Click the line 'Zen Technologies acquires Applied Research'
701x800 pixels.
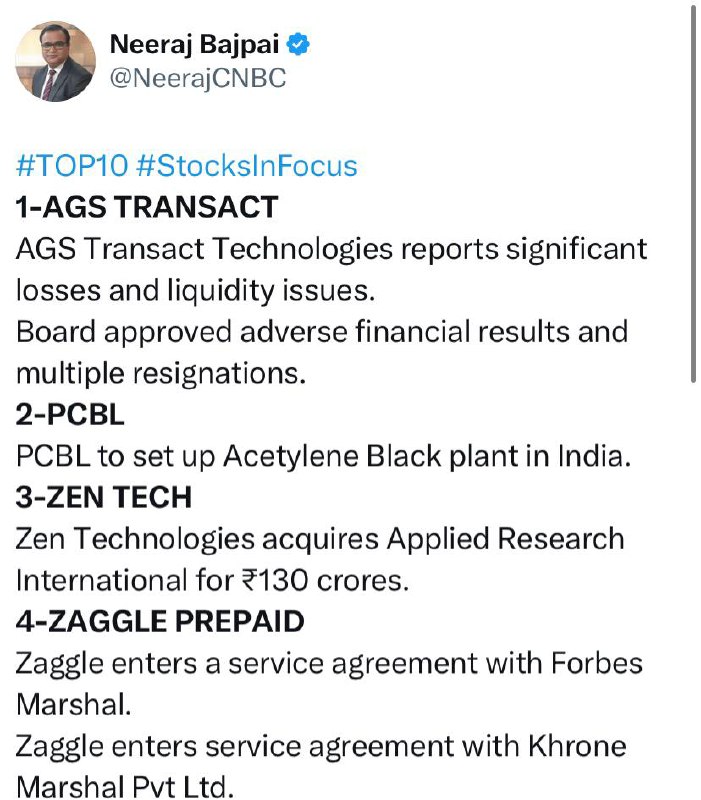(x=320, y=539)
